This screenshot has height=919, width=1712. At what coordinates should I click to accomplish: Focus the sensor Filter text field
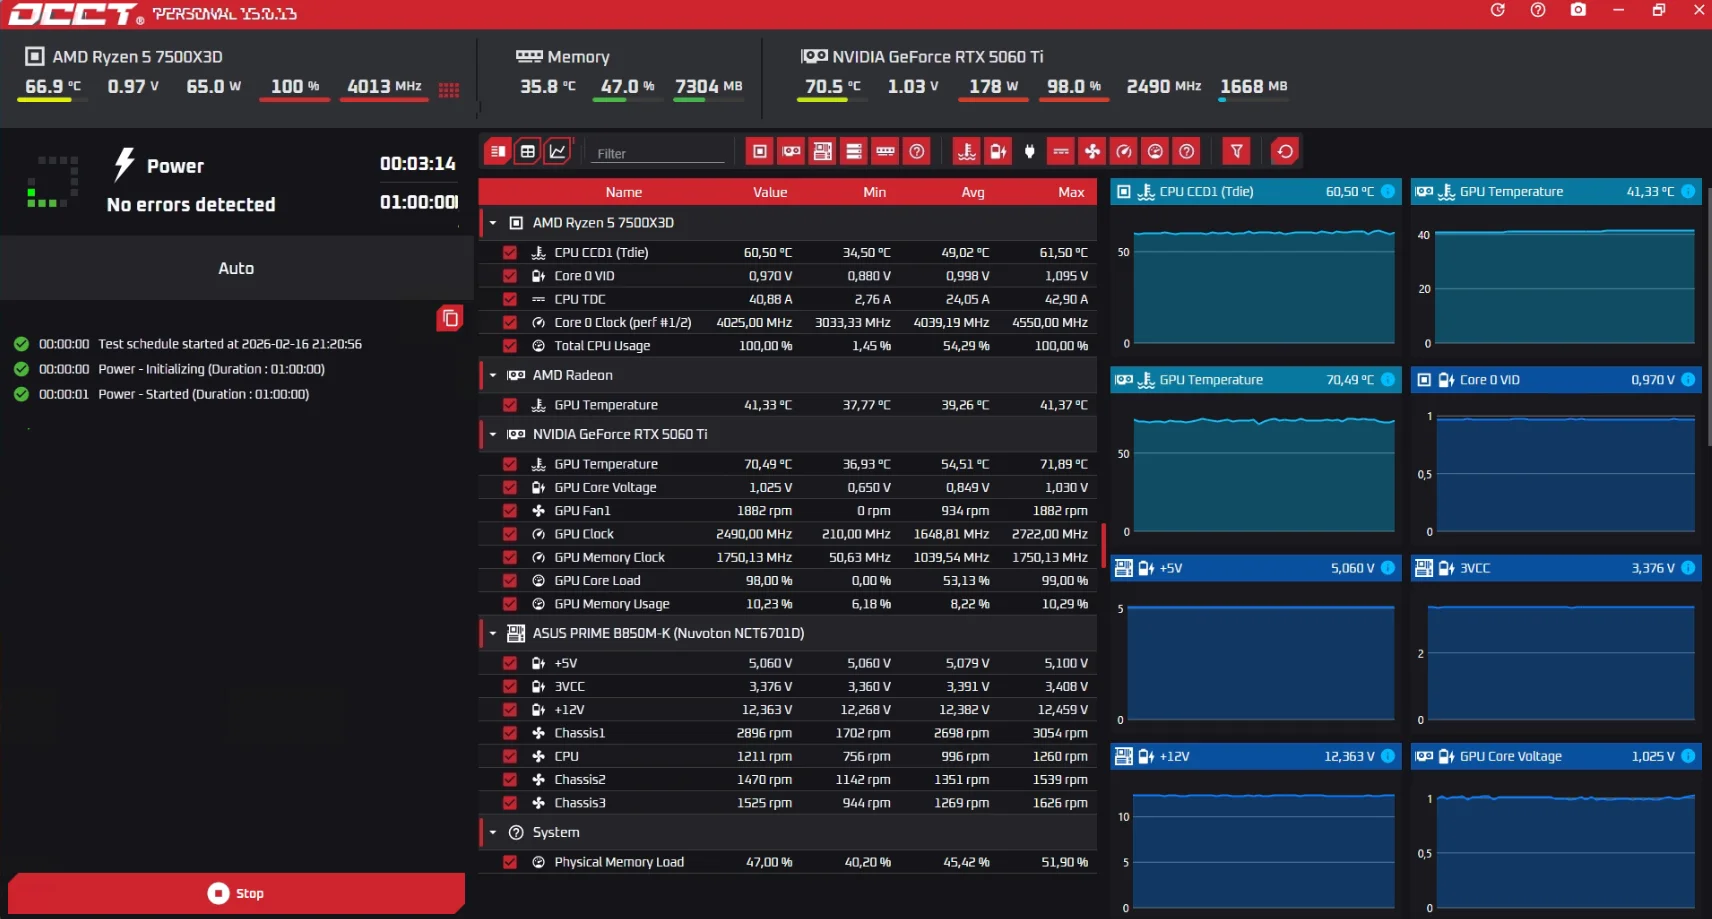(x=657, y=153)
